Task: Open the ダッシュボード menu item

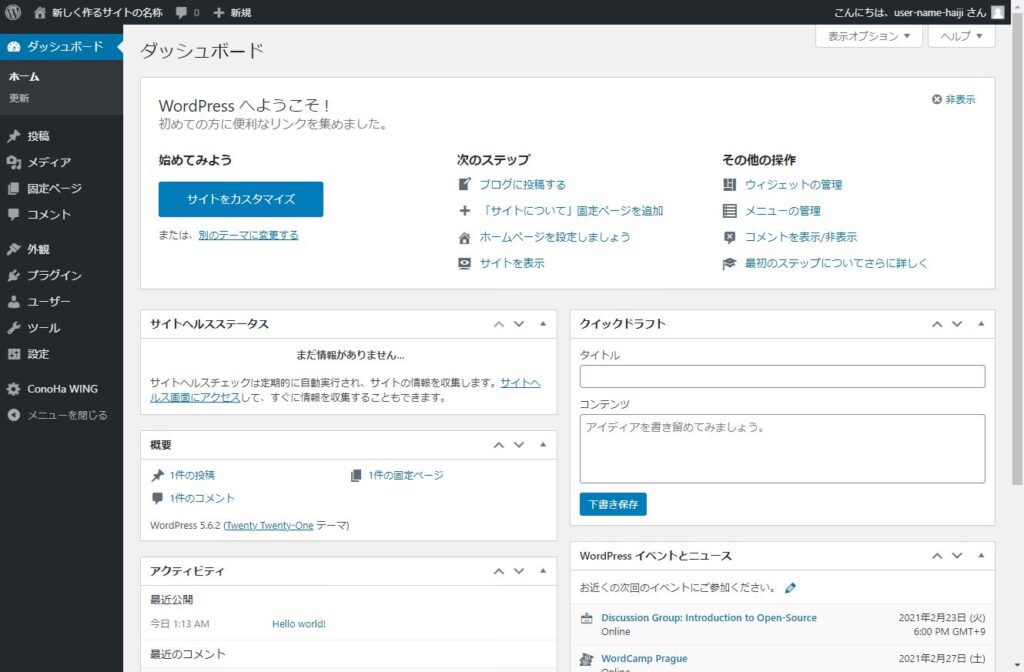Action: tap(61, 46)
